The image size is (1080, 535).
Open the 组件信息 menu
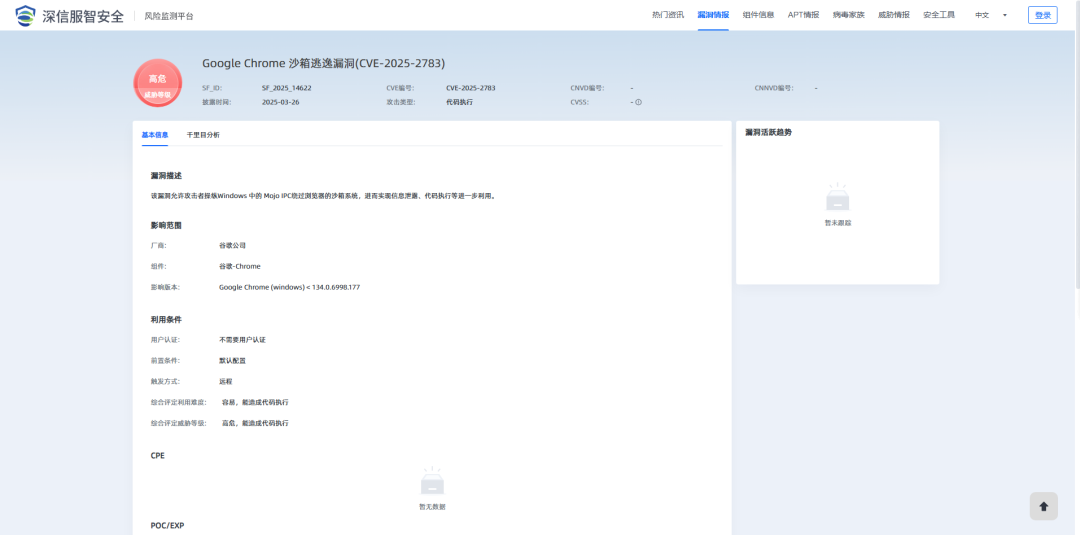point(758,14)
